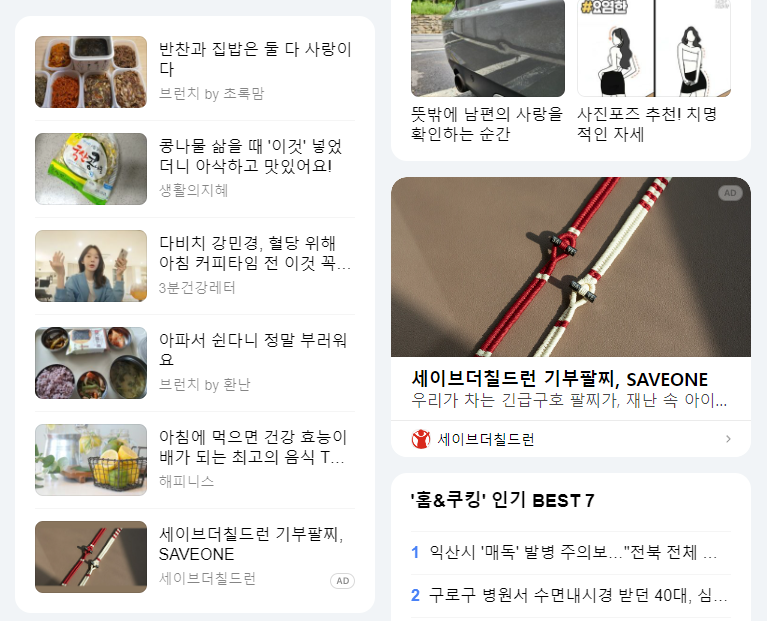Click the AD badge on bracelet banner
Viewport: 767px width, 621px height.
click(x=730, y=193)
